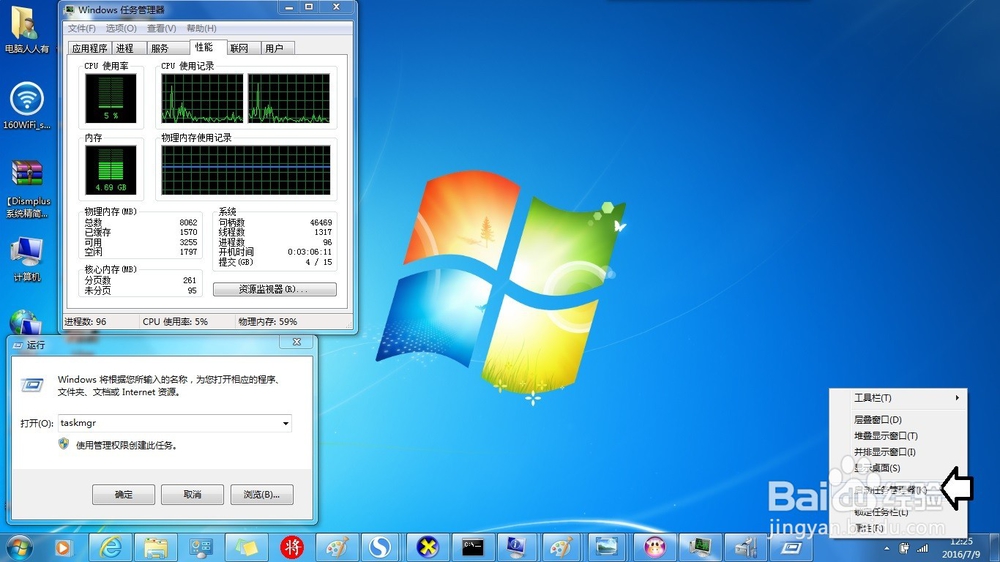Open the Sogou blue S taskbar icon
This screenshot has width=1000, height=562.
(x=381, y=547)
